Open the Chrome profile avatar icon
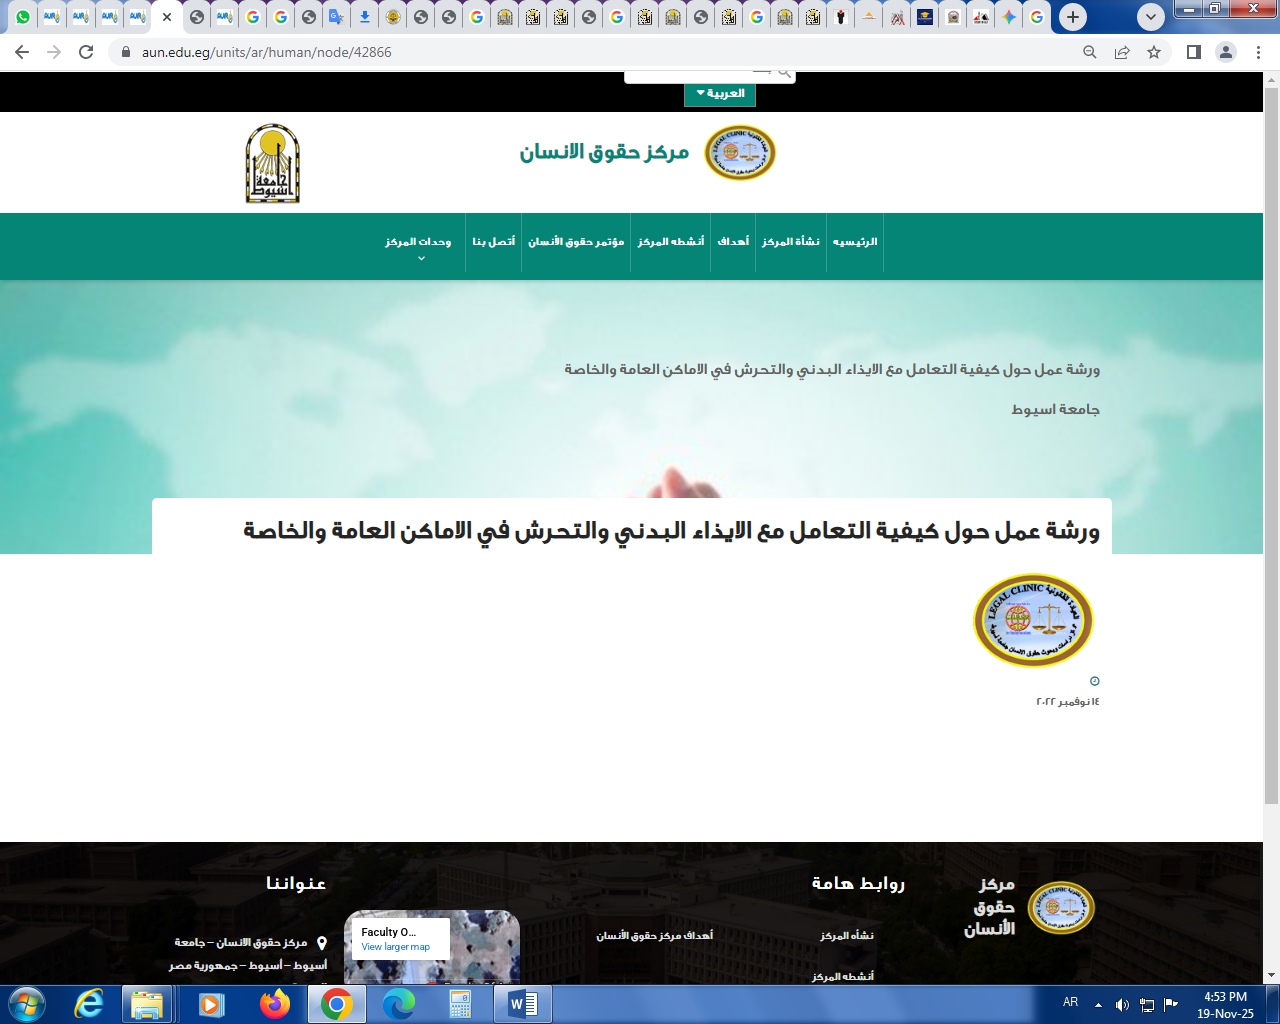1280x1024 pixels. [1225, 52]
